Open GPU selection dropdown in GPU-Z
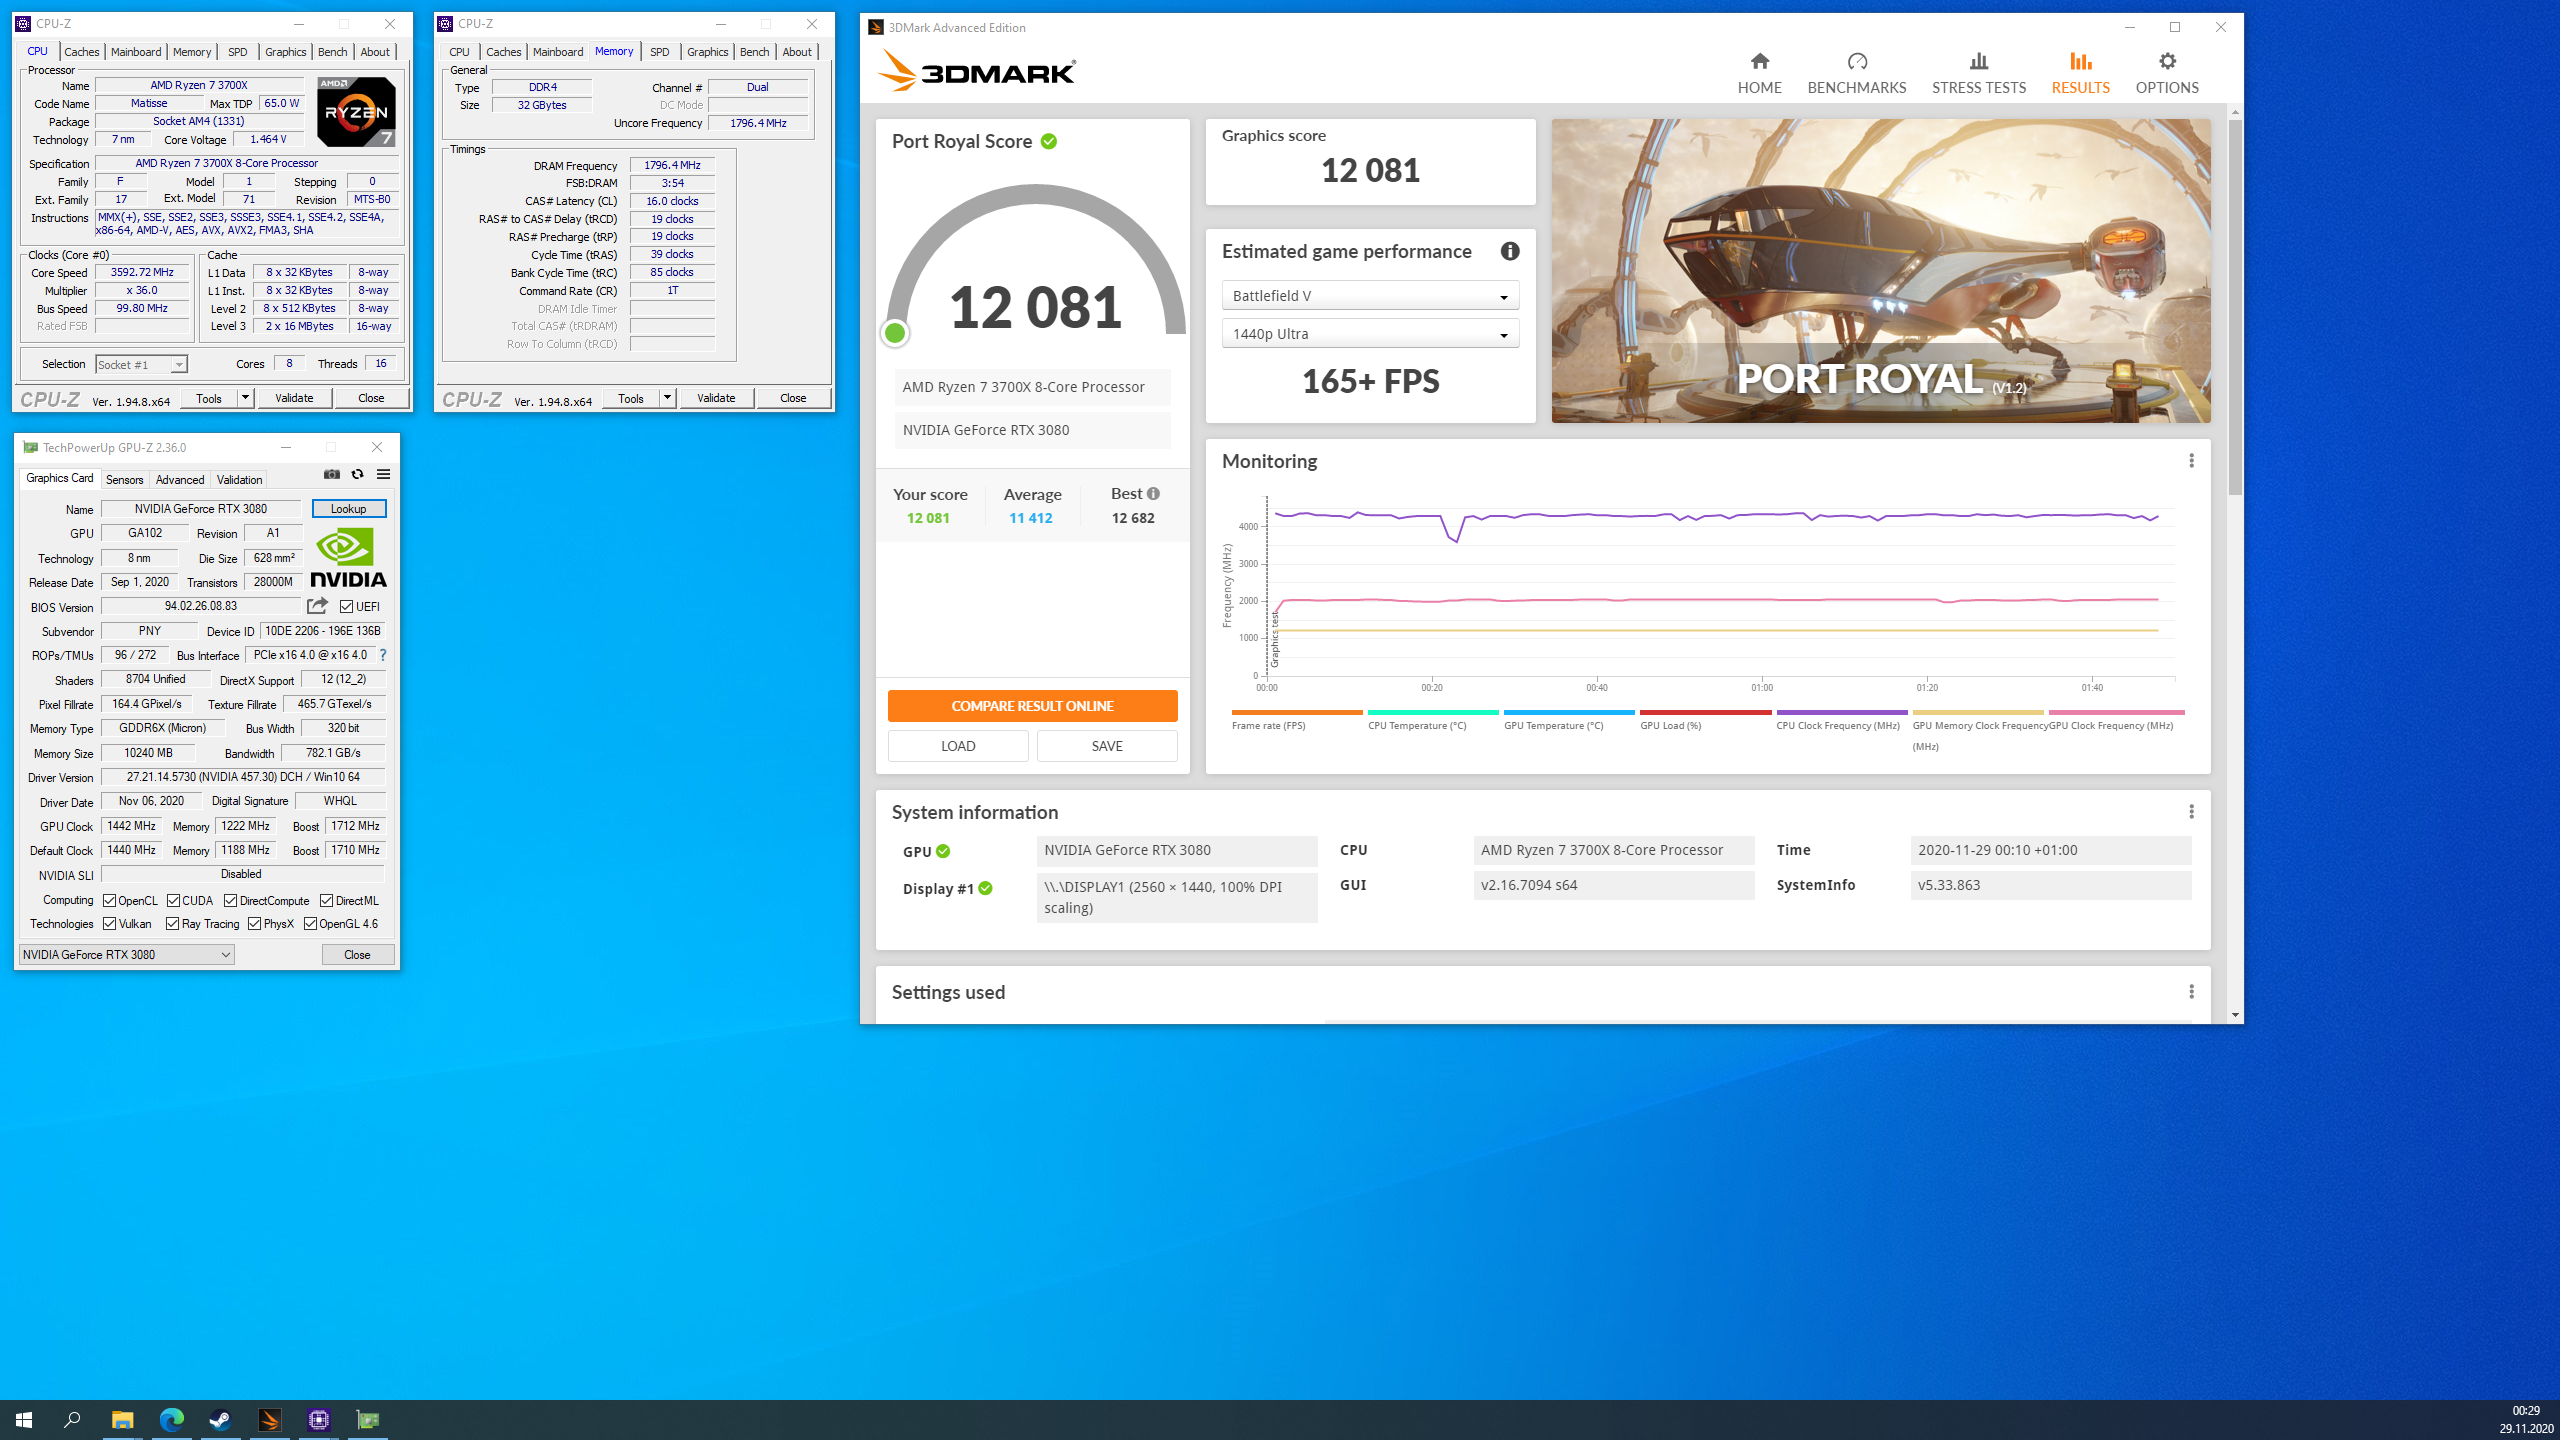 click(127, 955)
